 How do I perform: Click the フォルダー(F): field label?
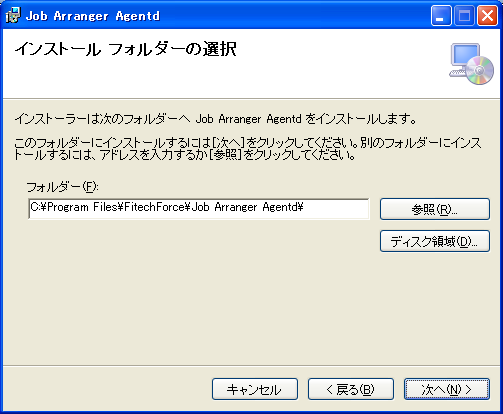62,187
